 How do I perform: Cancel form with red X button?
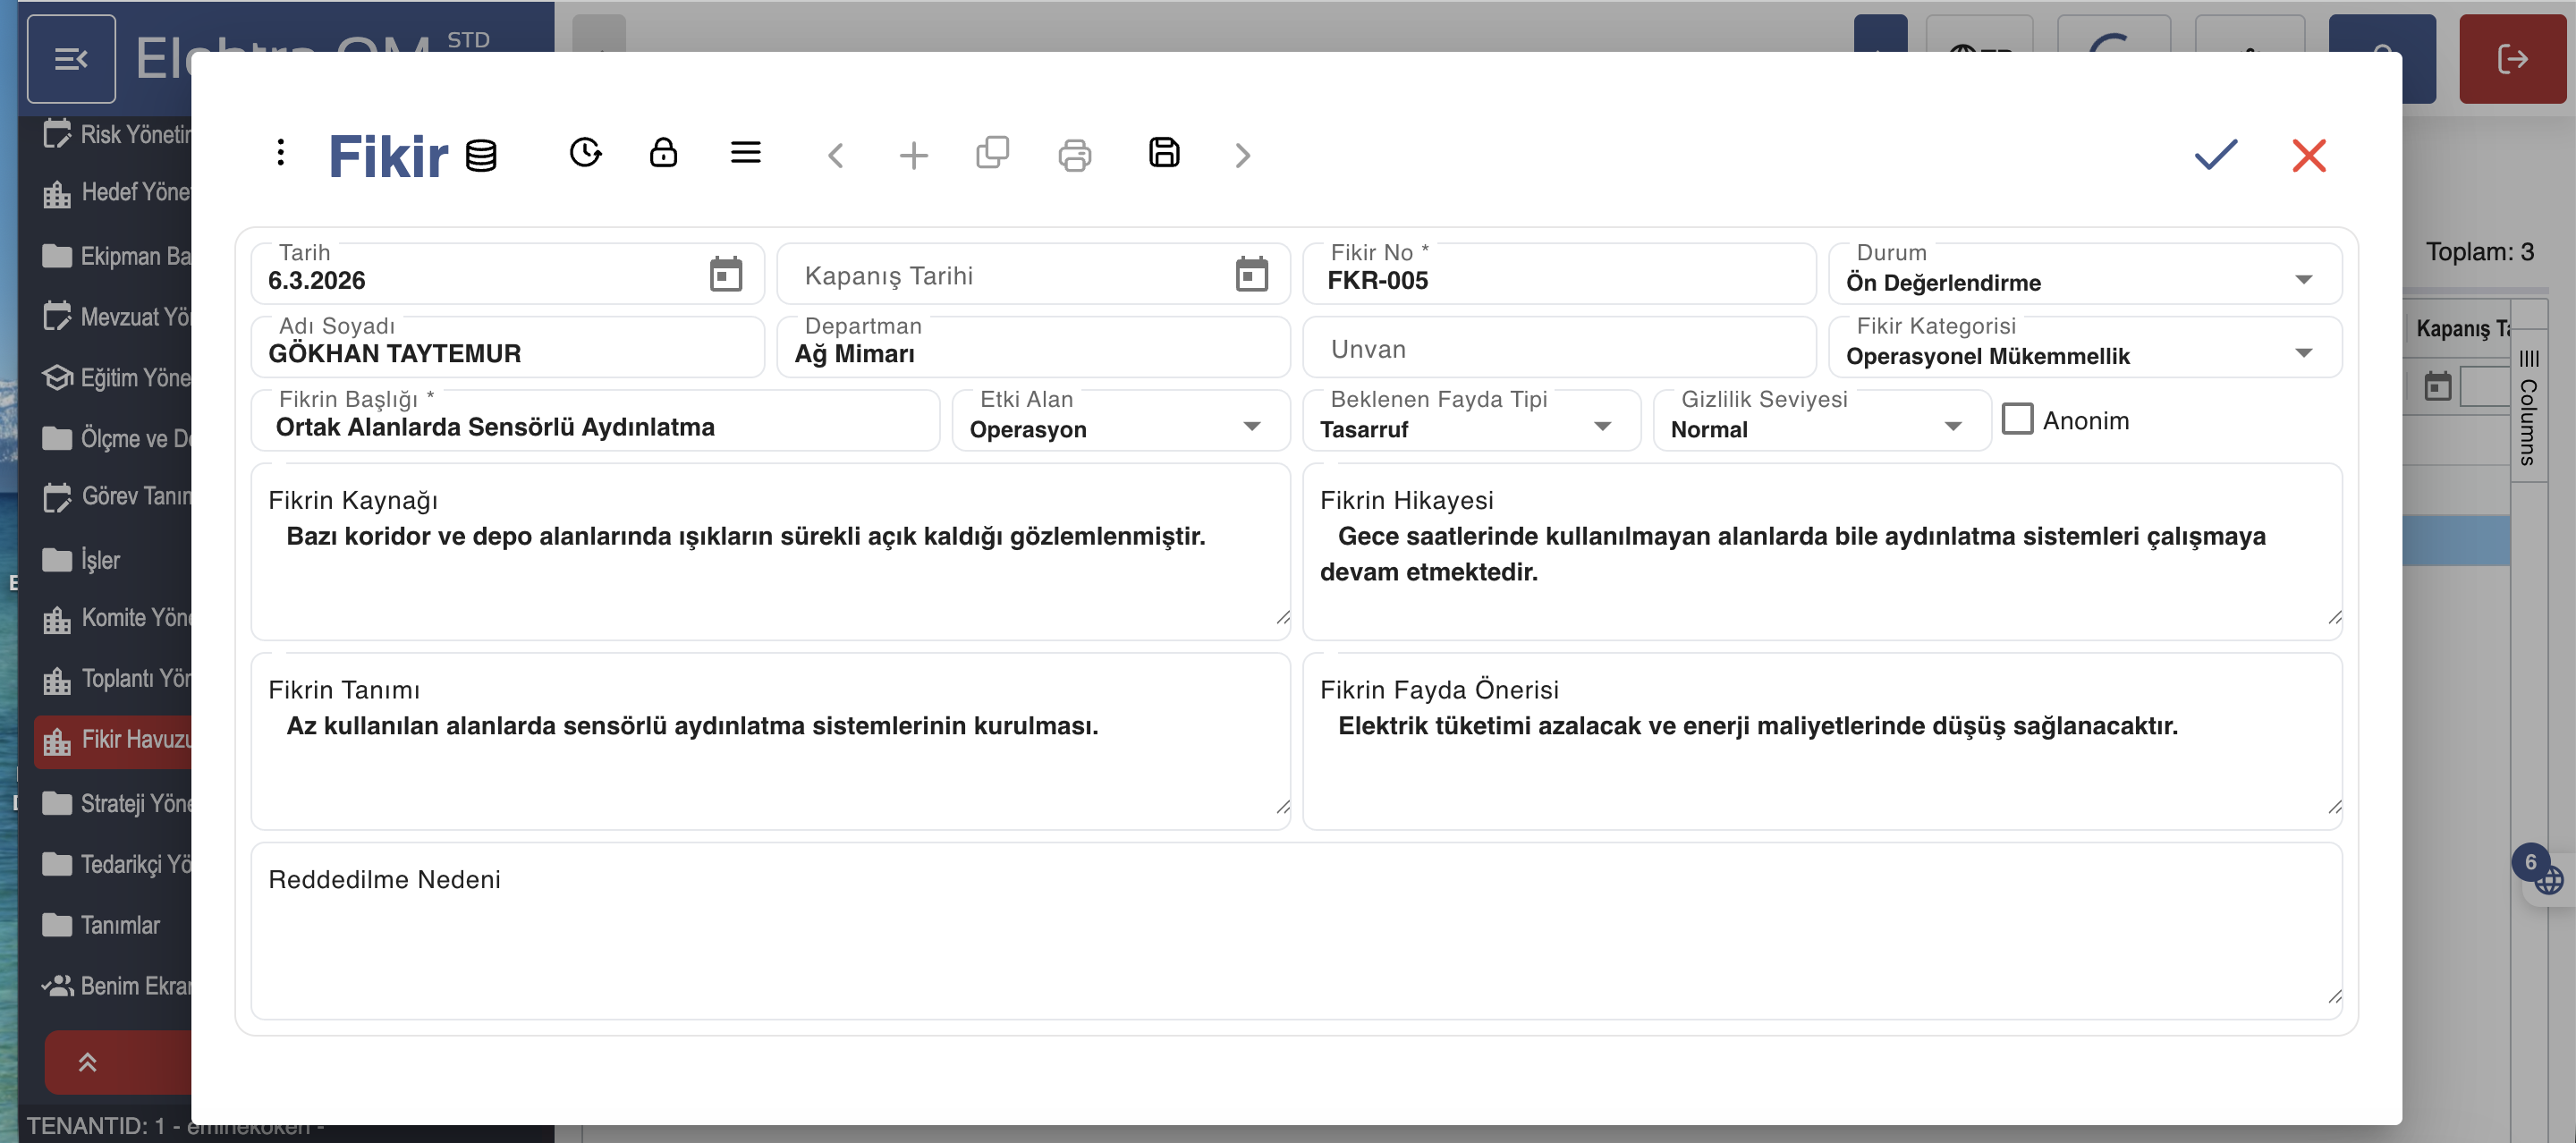[2308, 155]
